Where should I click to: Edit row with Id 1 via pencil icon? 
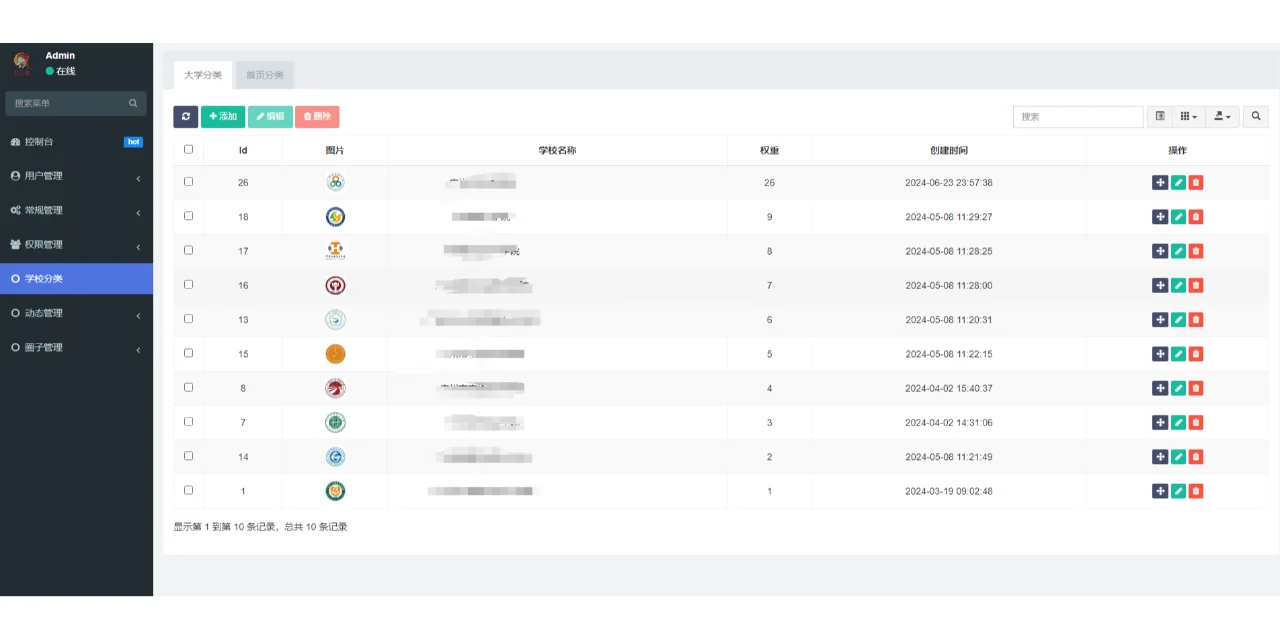(1178, 491)
